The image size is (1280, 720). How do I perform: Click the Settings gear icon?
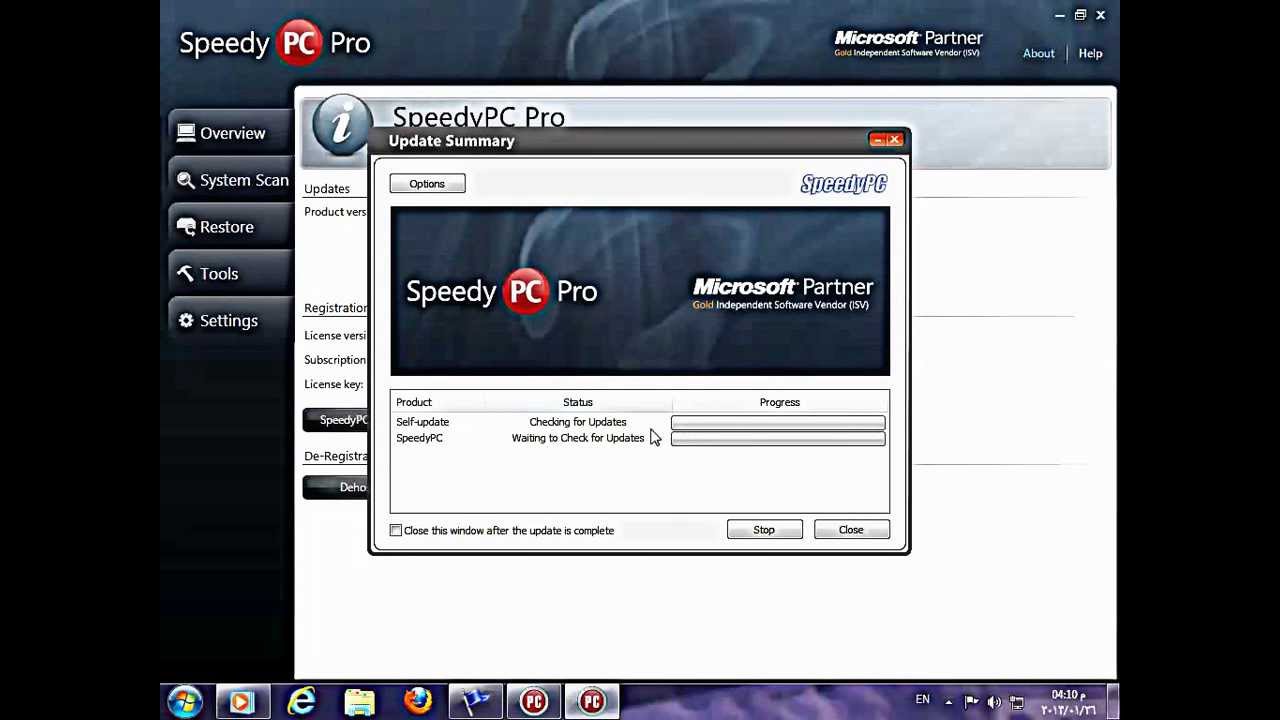tap(186, 320)
